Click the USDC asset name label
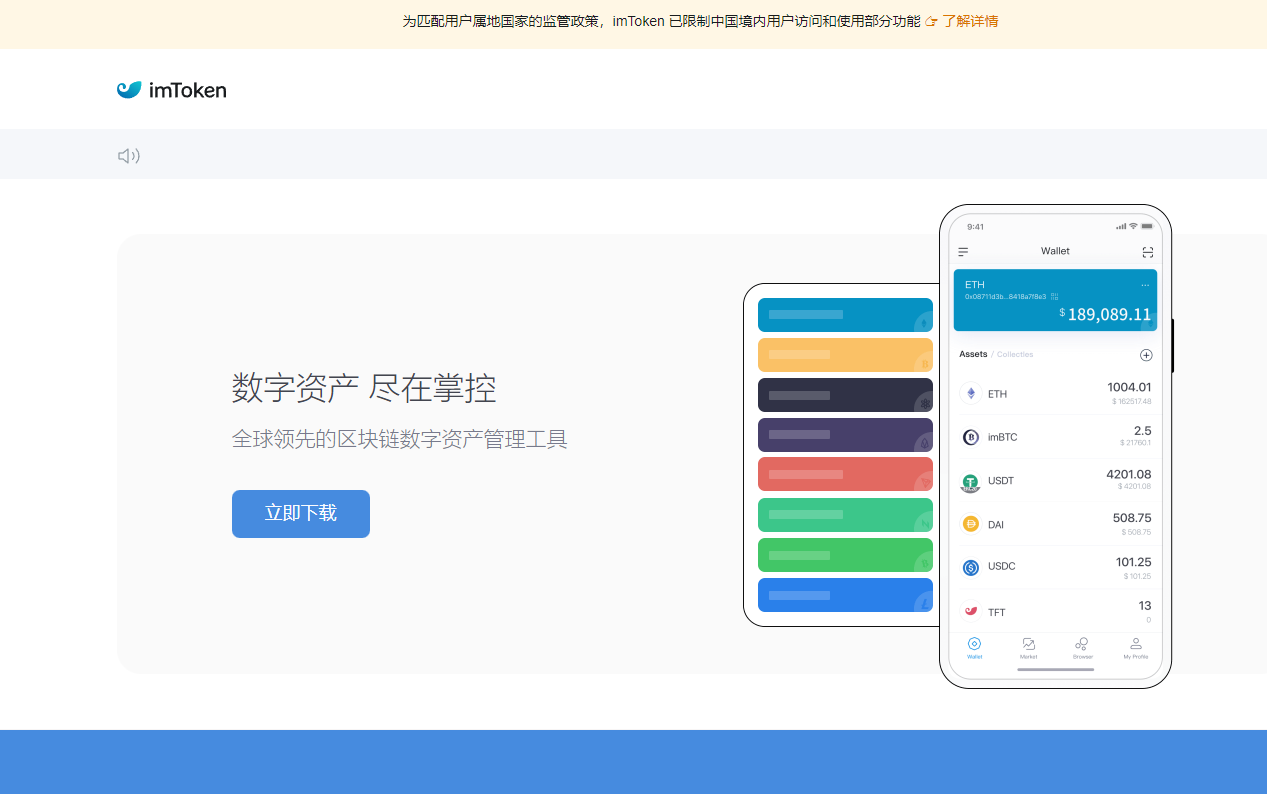 coord(1001,566)
